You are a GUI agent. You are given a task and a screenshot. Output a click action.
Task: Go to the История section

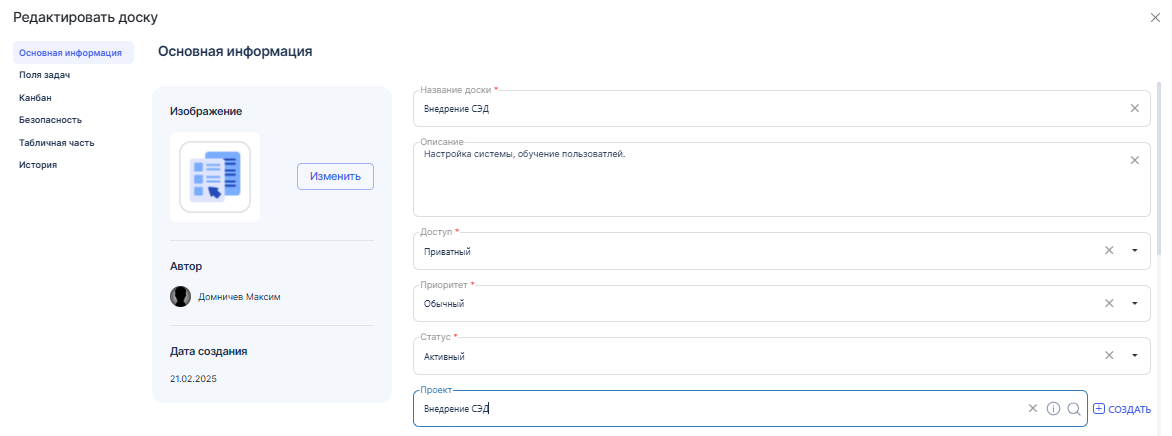coord(38,165)
